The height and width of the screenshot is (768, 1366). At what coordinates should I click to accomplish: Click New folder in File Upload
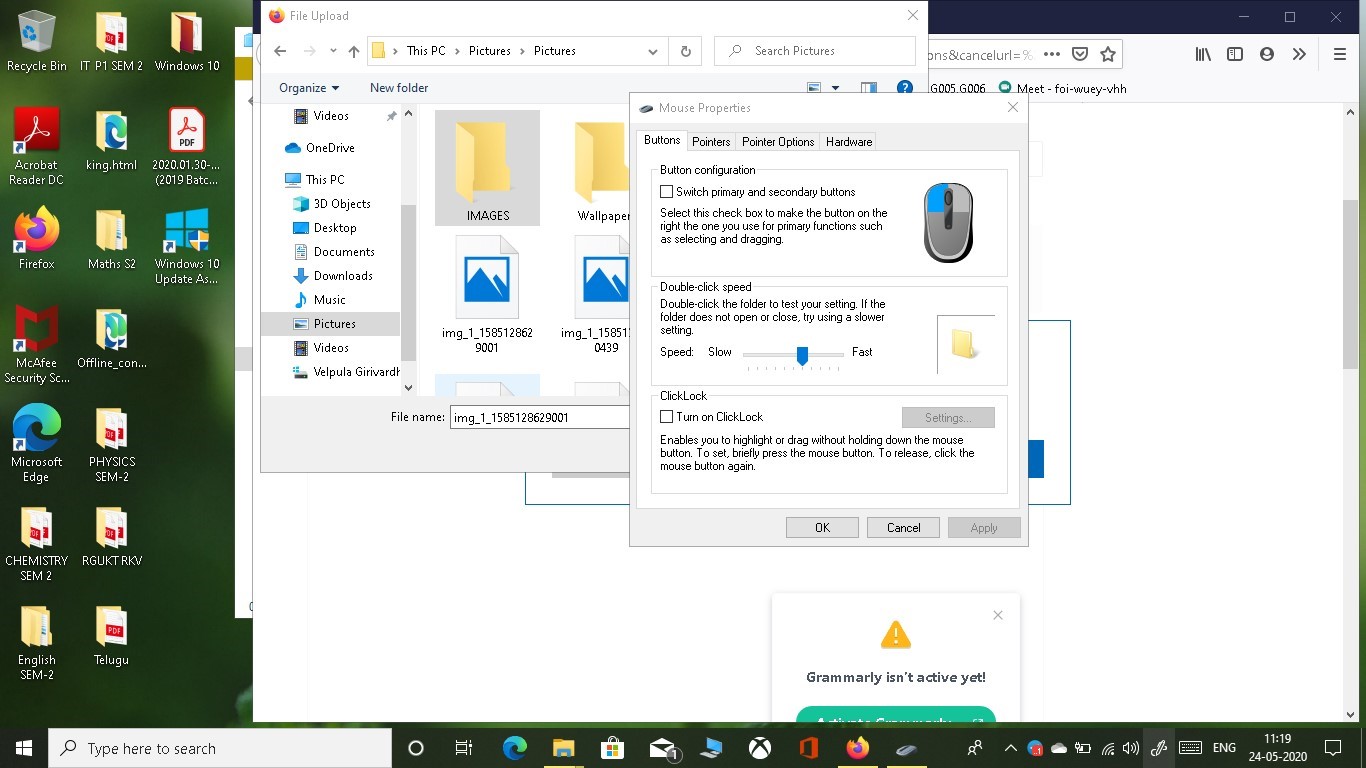click(399, 88)
